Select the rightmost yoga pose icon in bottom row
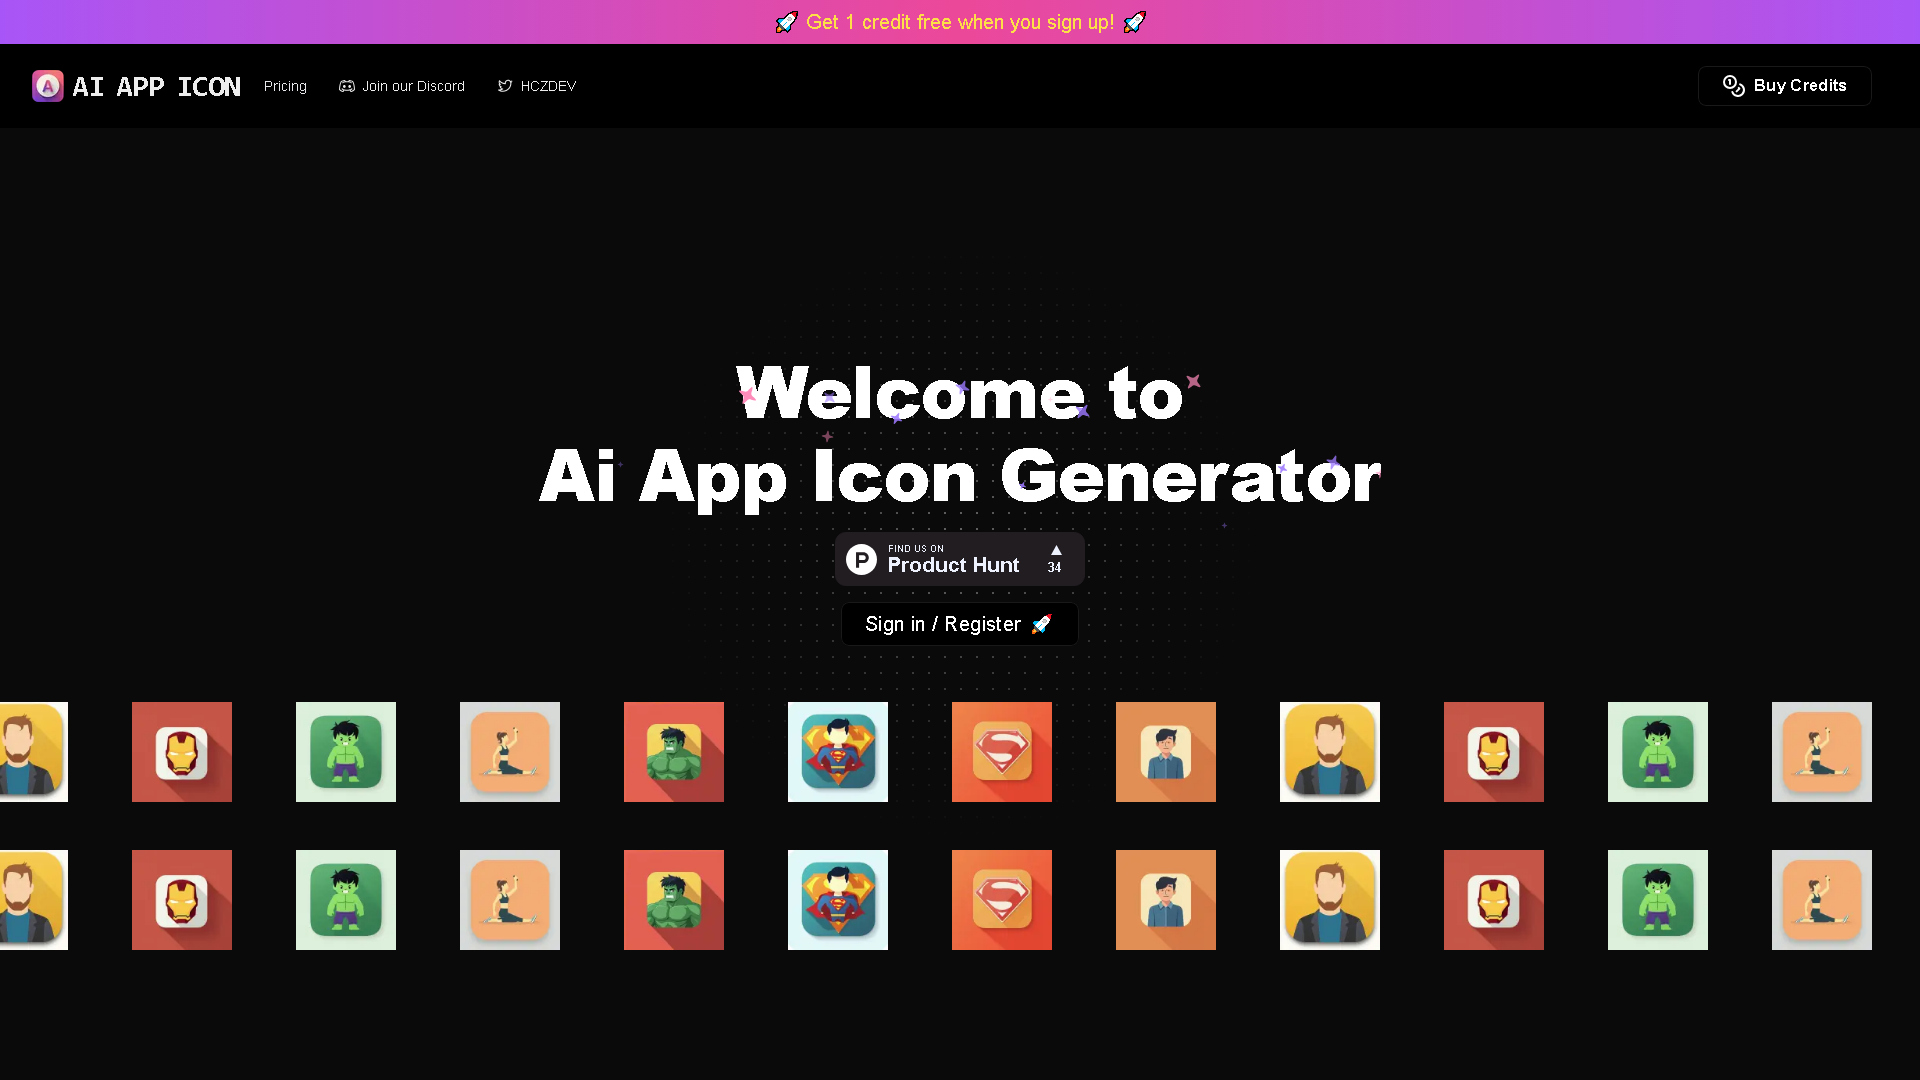Viewport: 1920px width, 1080px height. (1822, 900)
